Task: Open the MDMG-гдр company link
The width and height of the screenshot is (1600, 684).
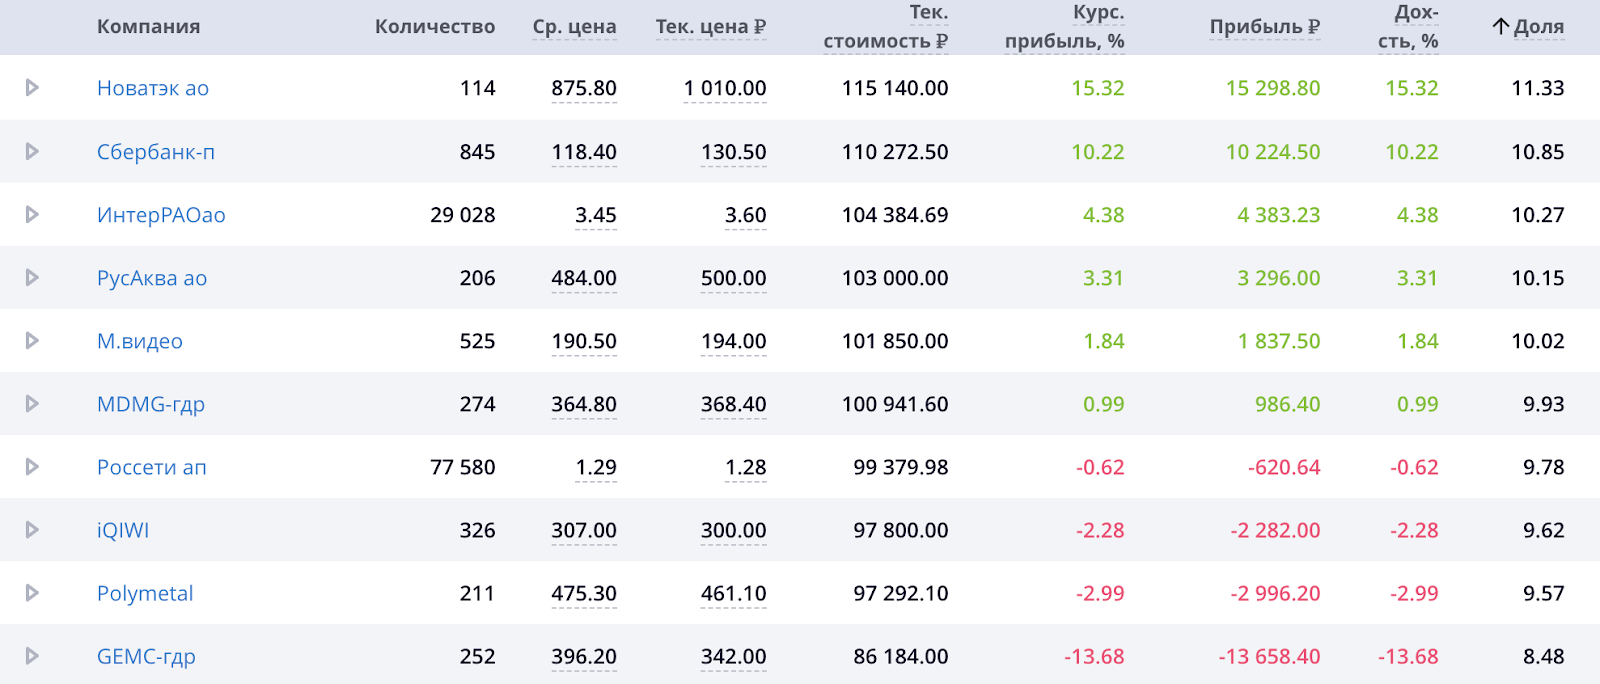Action: (151, 405)
